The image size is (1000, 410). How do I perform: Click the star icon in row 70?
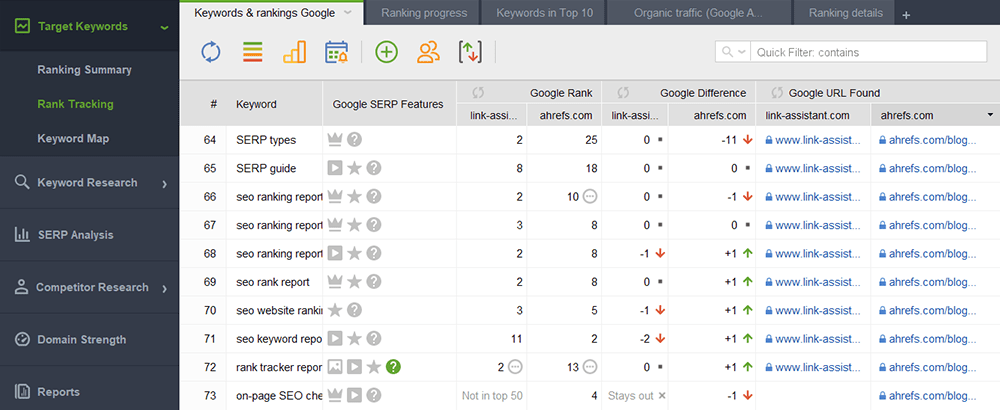[335, 311]
